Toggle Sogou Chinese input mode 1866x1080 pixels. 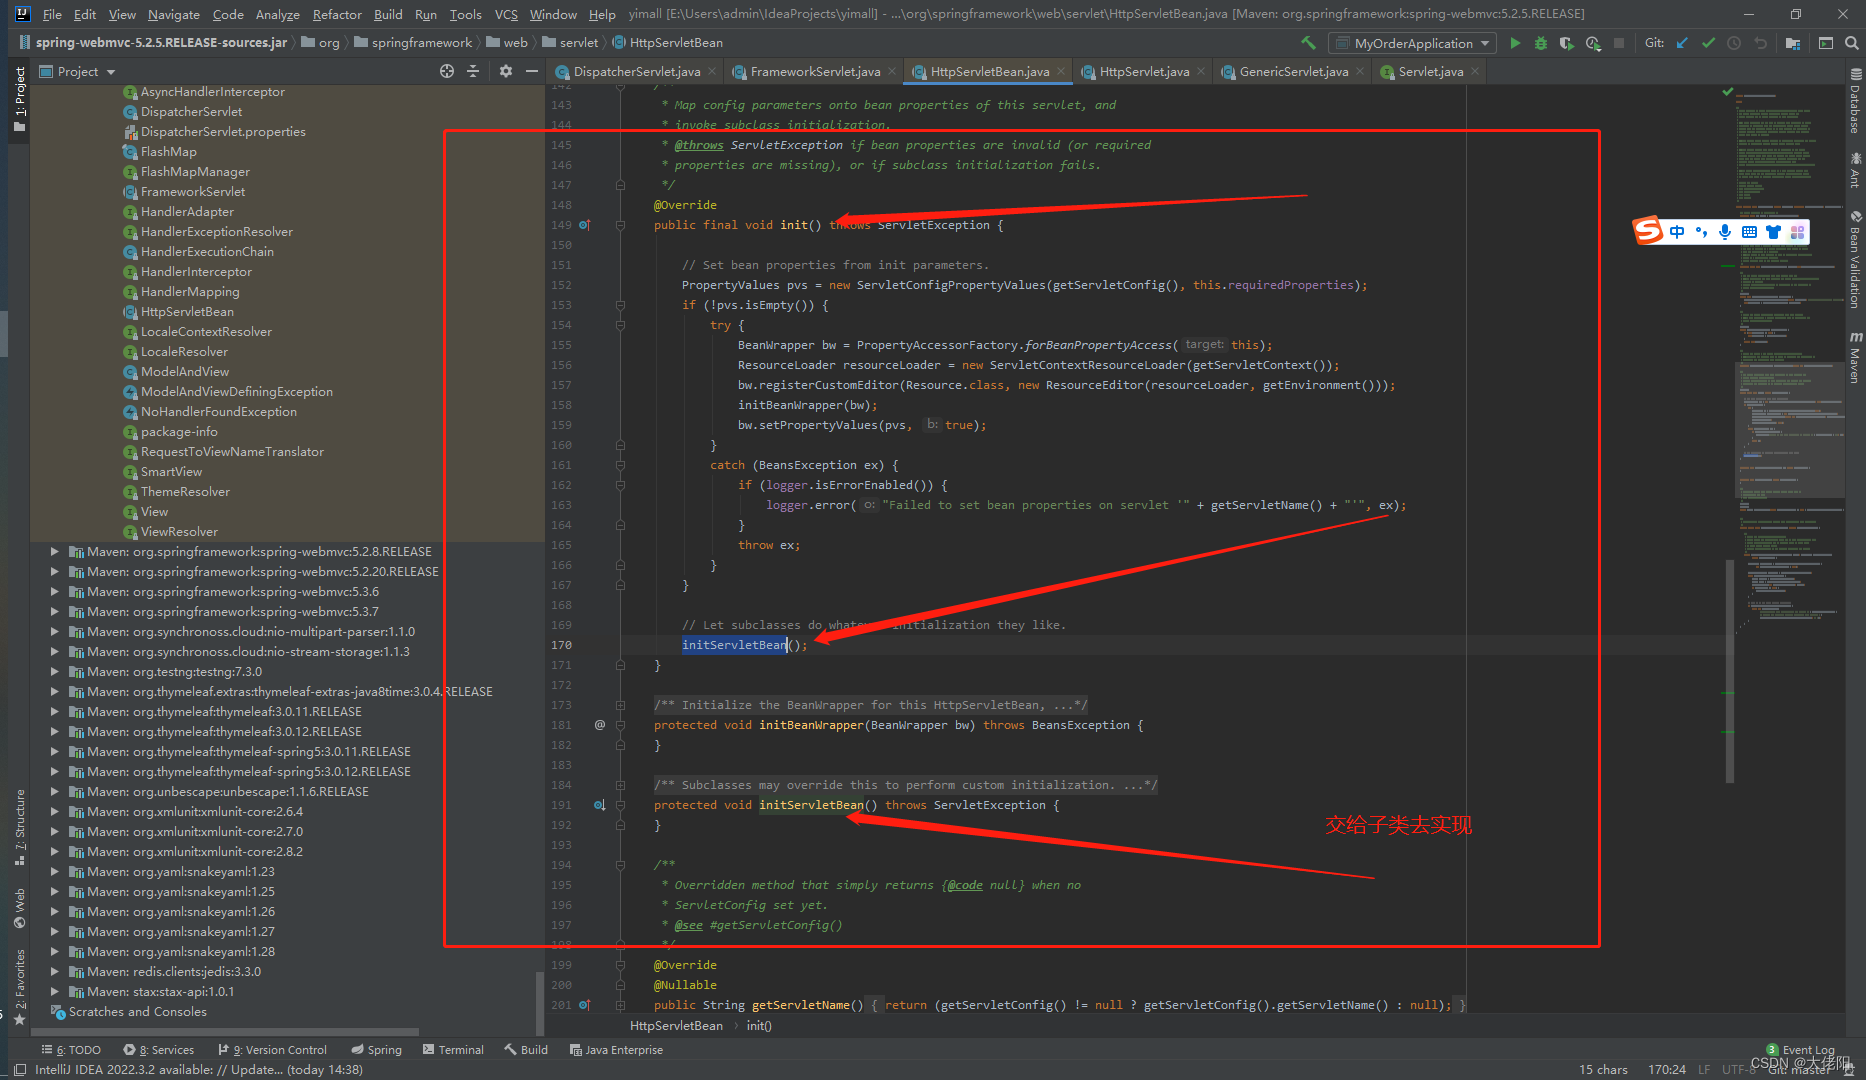[x=1677, y=232]
